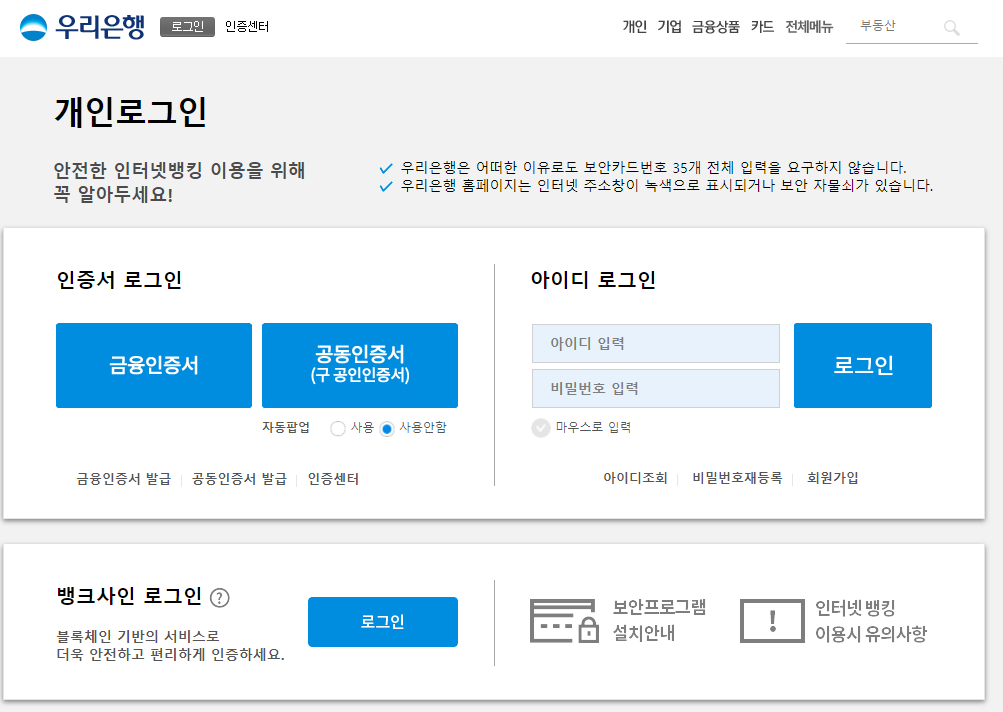1003x712 pixels.
Task: Open the 개인 menu
Action: tap(635, 26)
